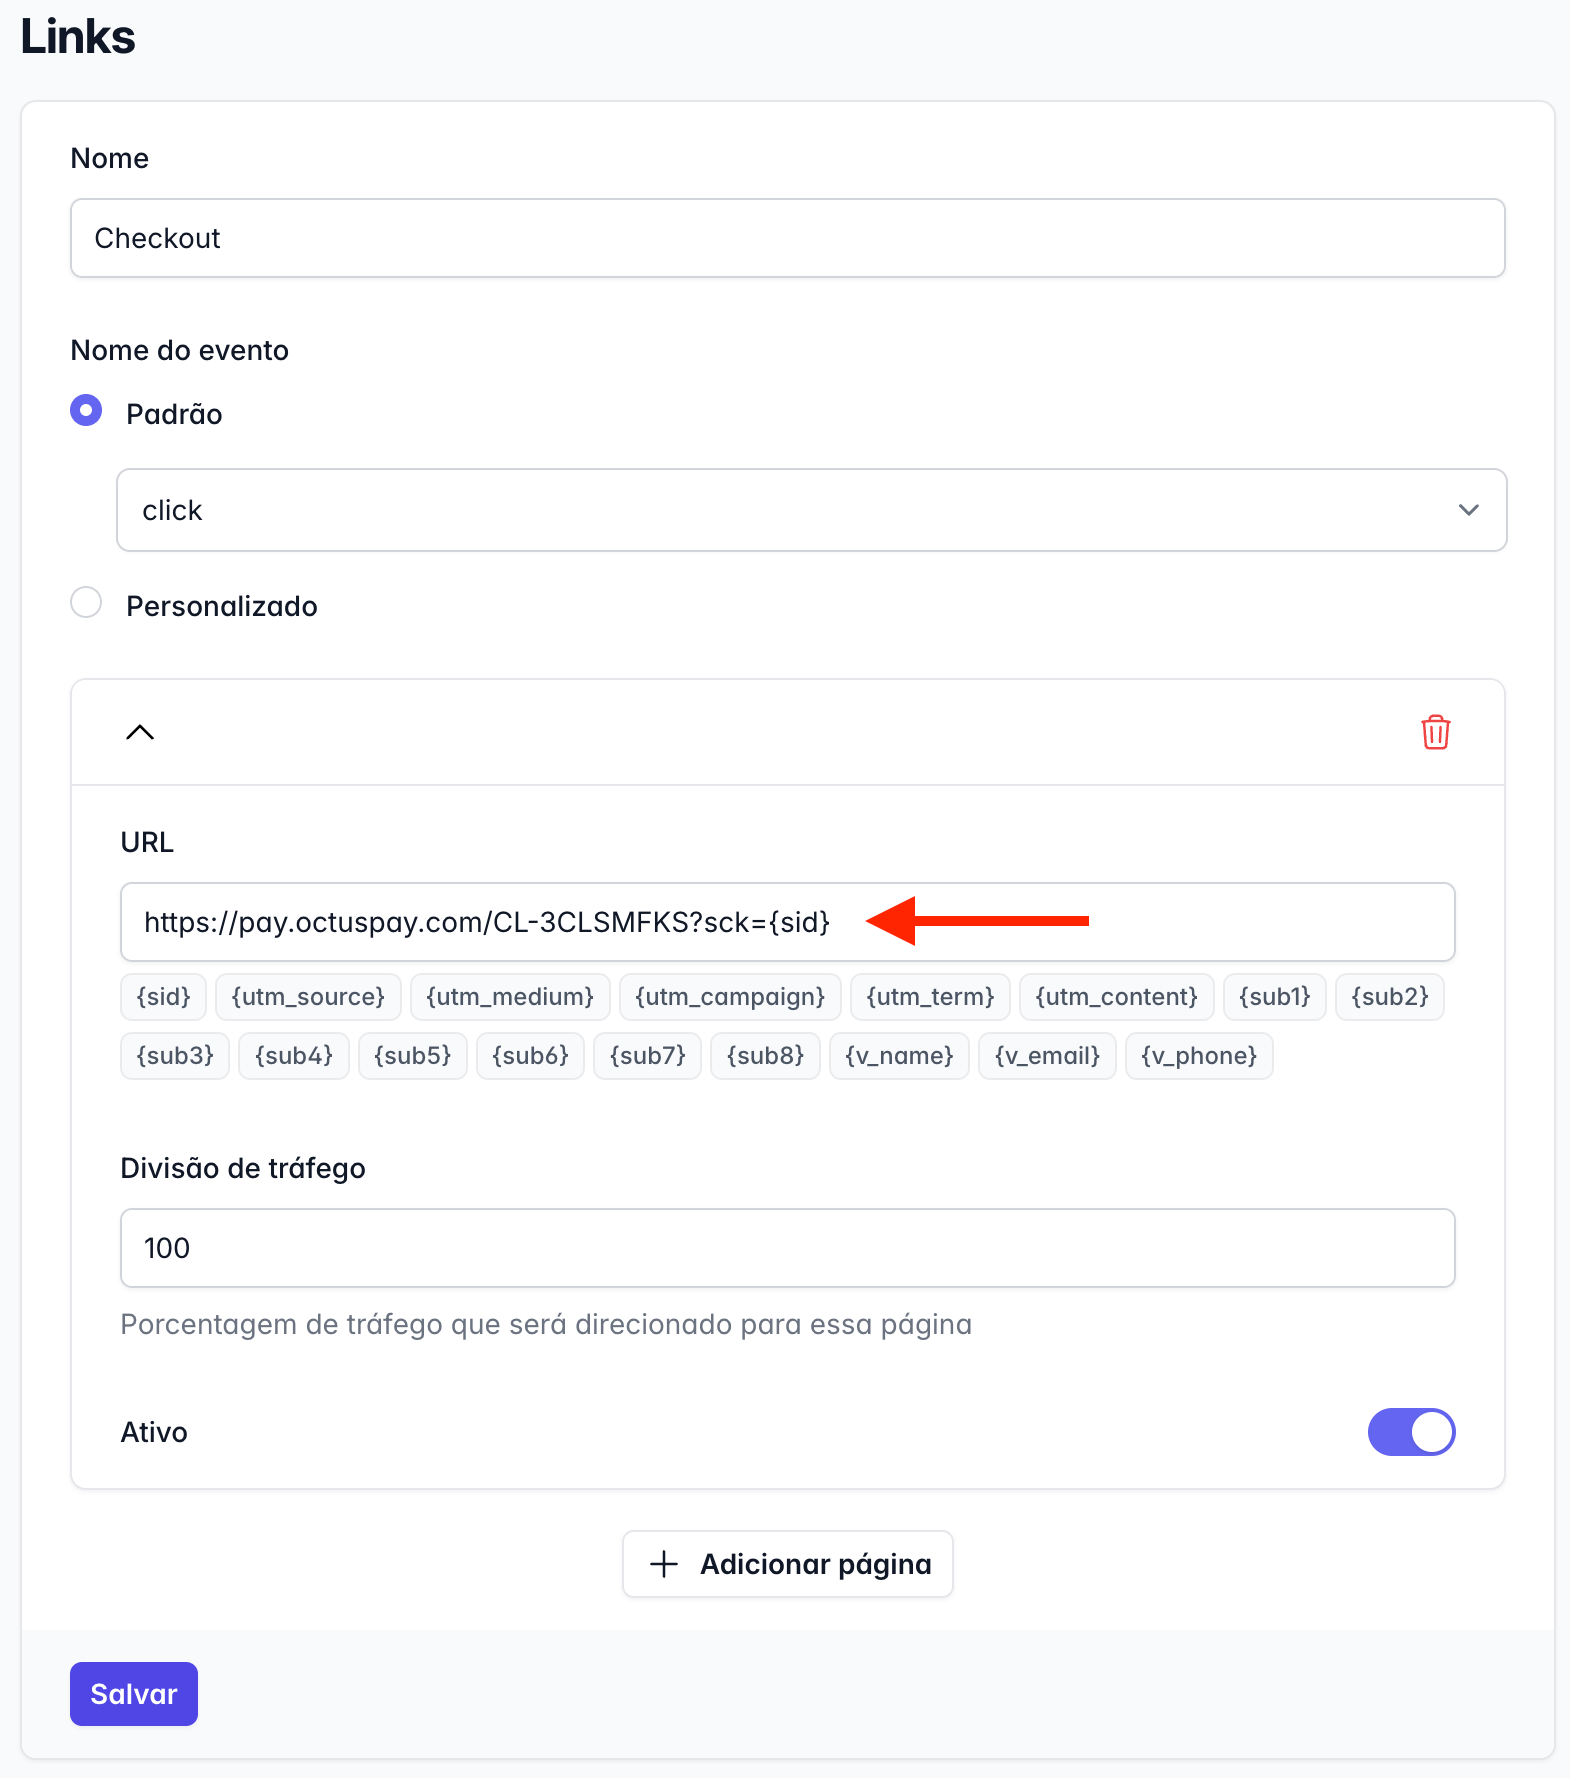Add the {utm_campaign} tag to URL
1570x1778 pixels.
click(730, 997)
